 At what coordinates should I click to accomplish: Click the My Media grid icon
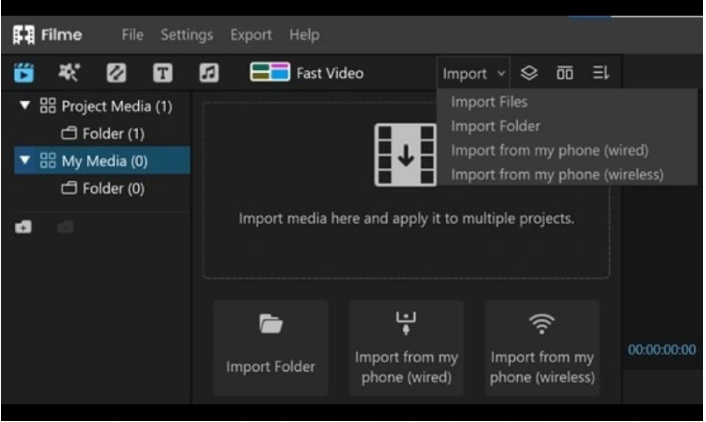48,160
